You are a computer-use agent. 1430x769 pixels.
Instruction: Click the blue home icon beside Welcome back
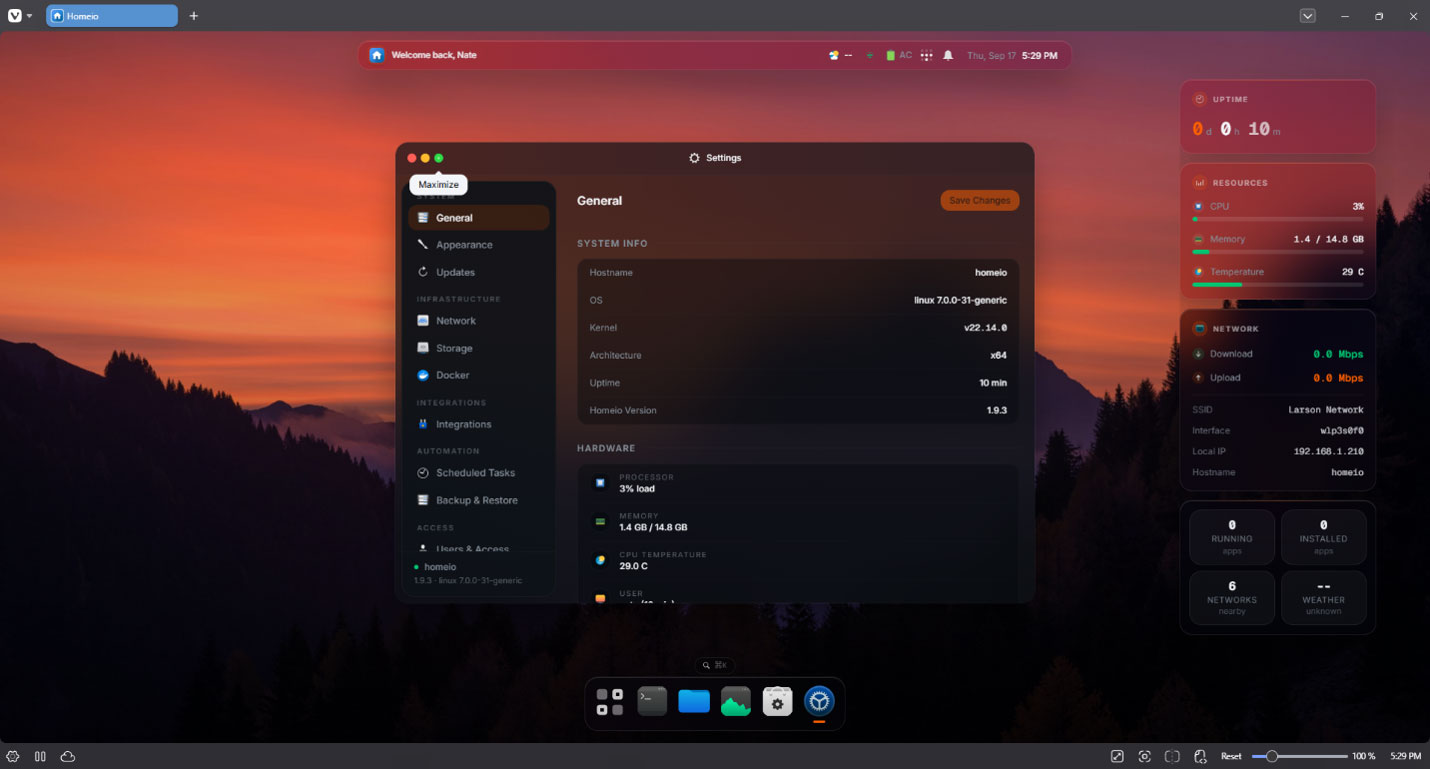click(x=377, y=55)
